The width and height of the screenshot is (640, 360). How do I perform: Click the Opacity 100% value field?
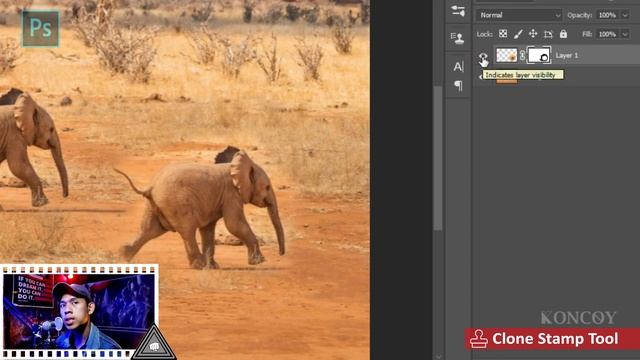coord(607,15)
